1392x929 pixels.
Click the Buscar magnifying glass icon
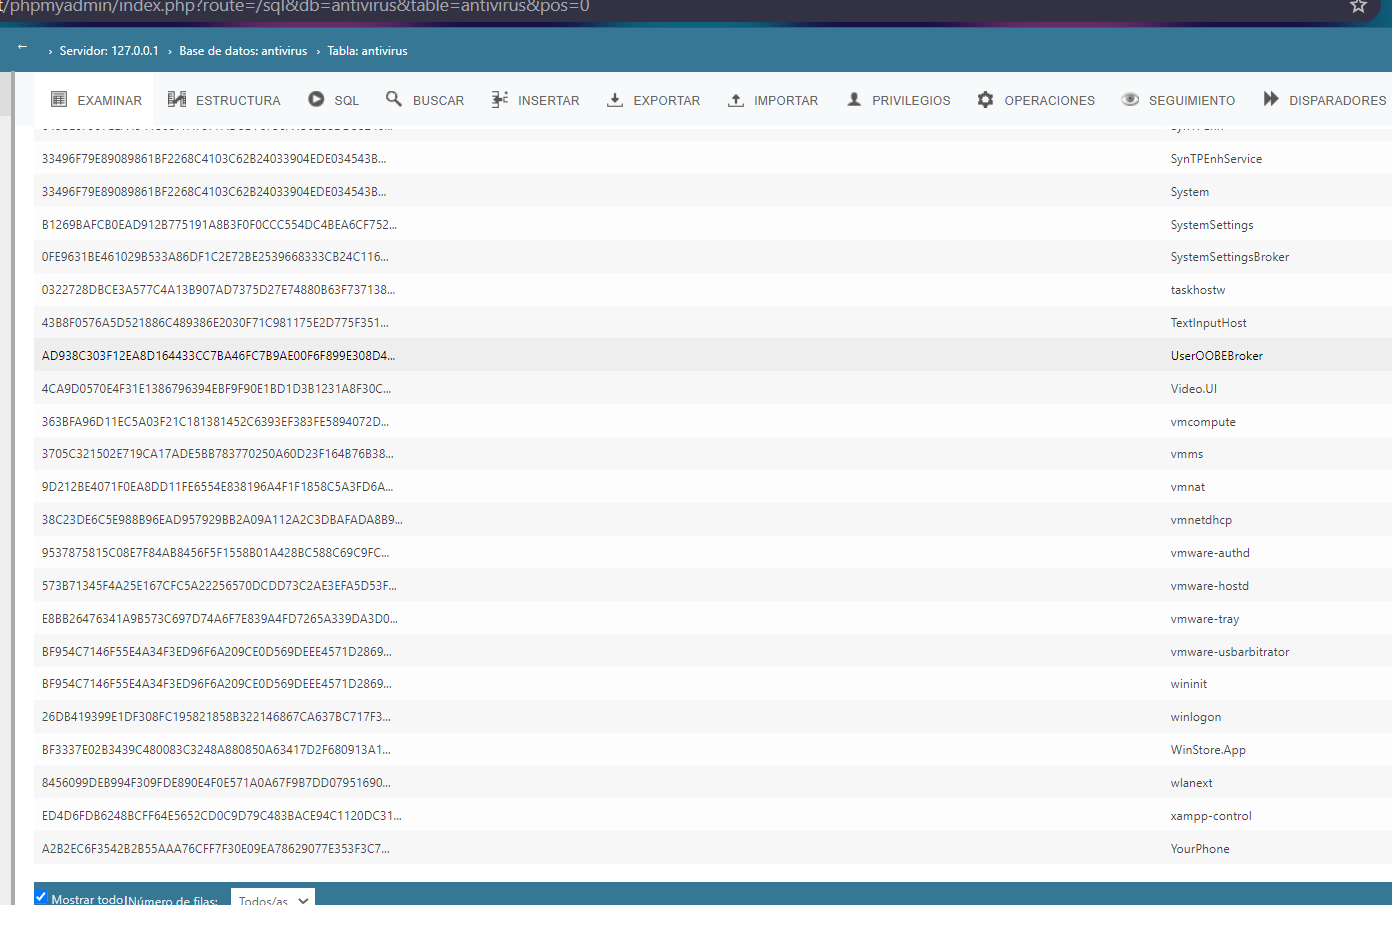click(394, 100)
